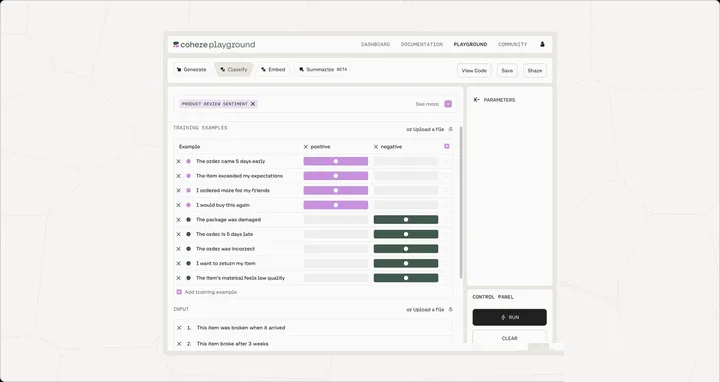Image resolution: width=720 pixels, height=382 pixels.
Task: Add a new label column plus icon
Action: click(446, 146)
